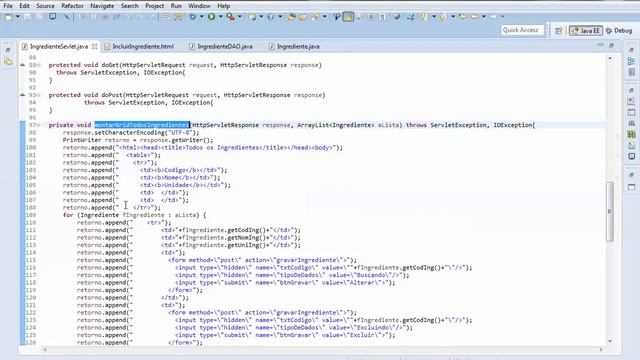Screen dimensions: 640x360
Task: Click into the Quick Access field
Action: pos(522,30)
